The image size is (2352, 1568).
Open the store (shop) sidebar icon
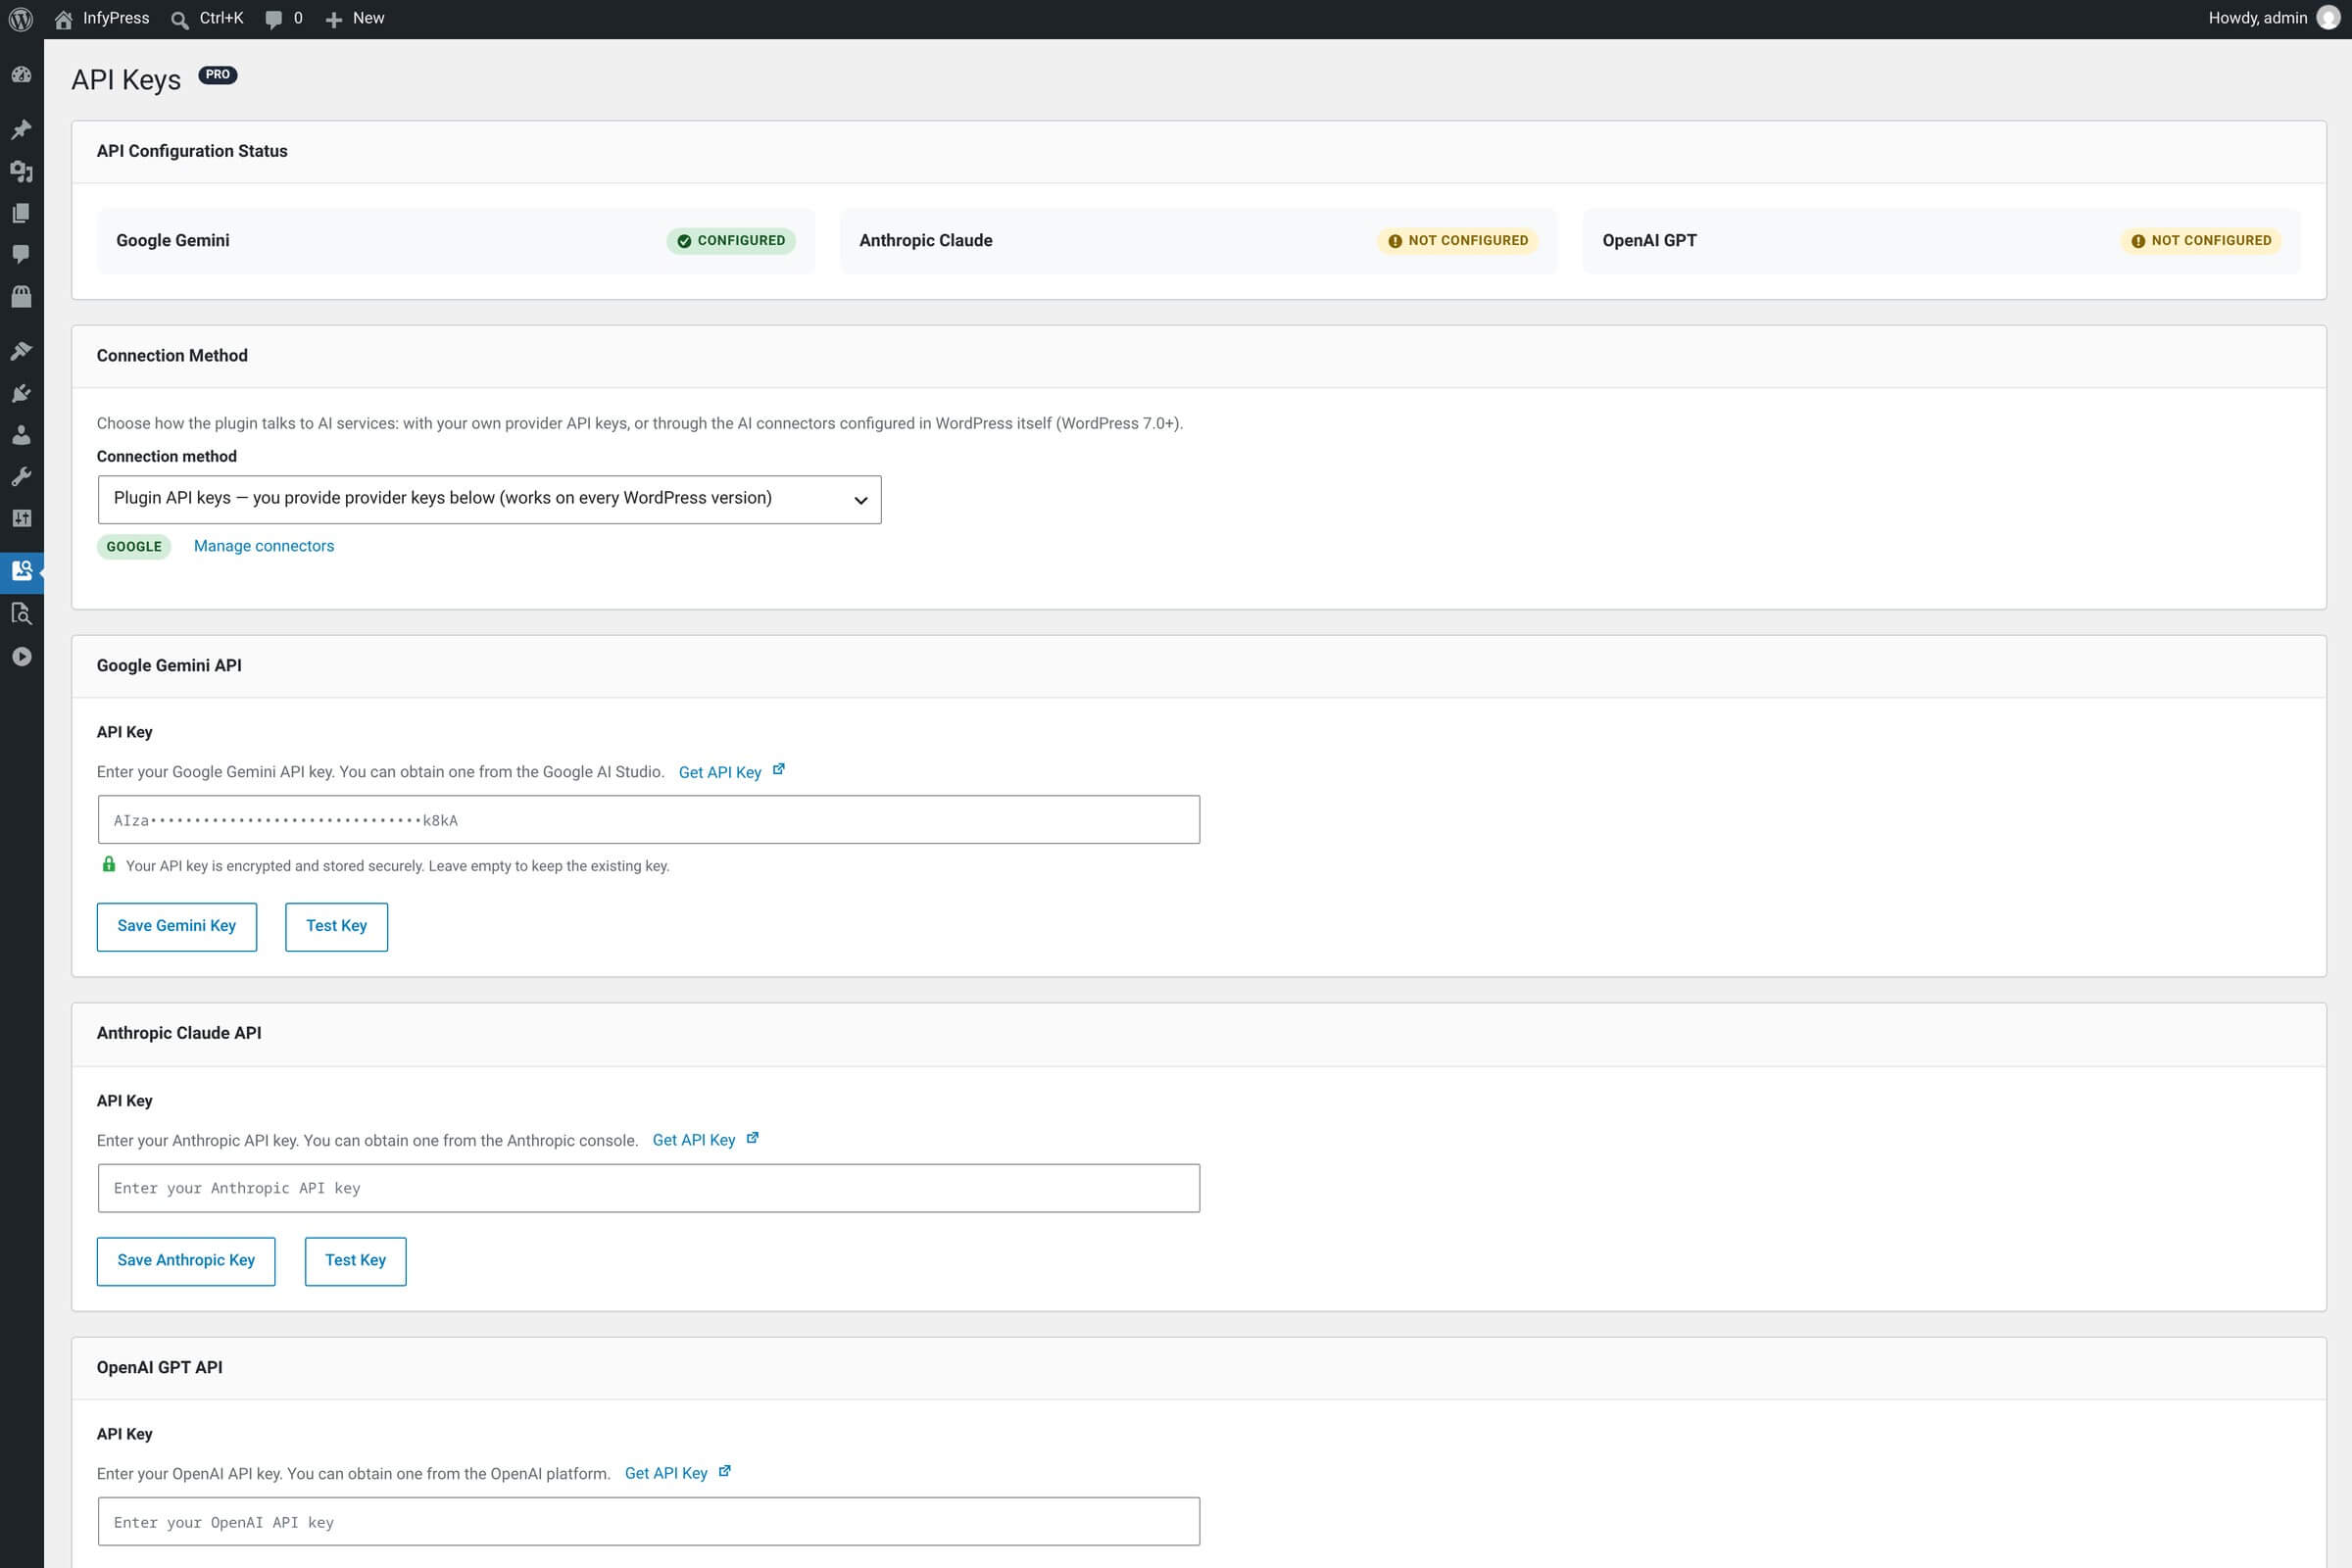(x=21, y=296)
